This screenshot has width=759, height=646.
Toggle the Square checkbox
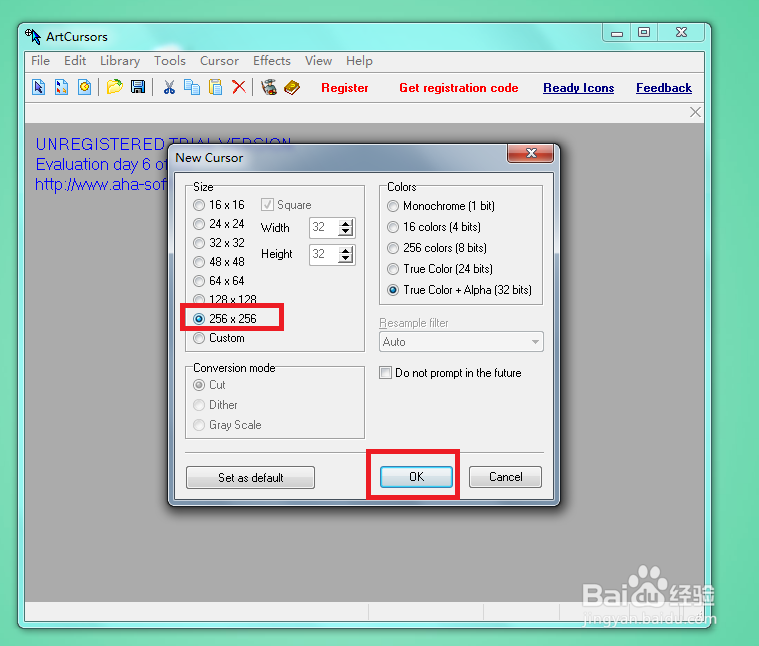286,205
